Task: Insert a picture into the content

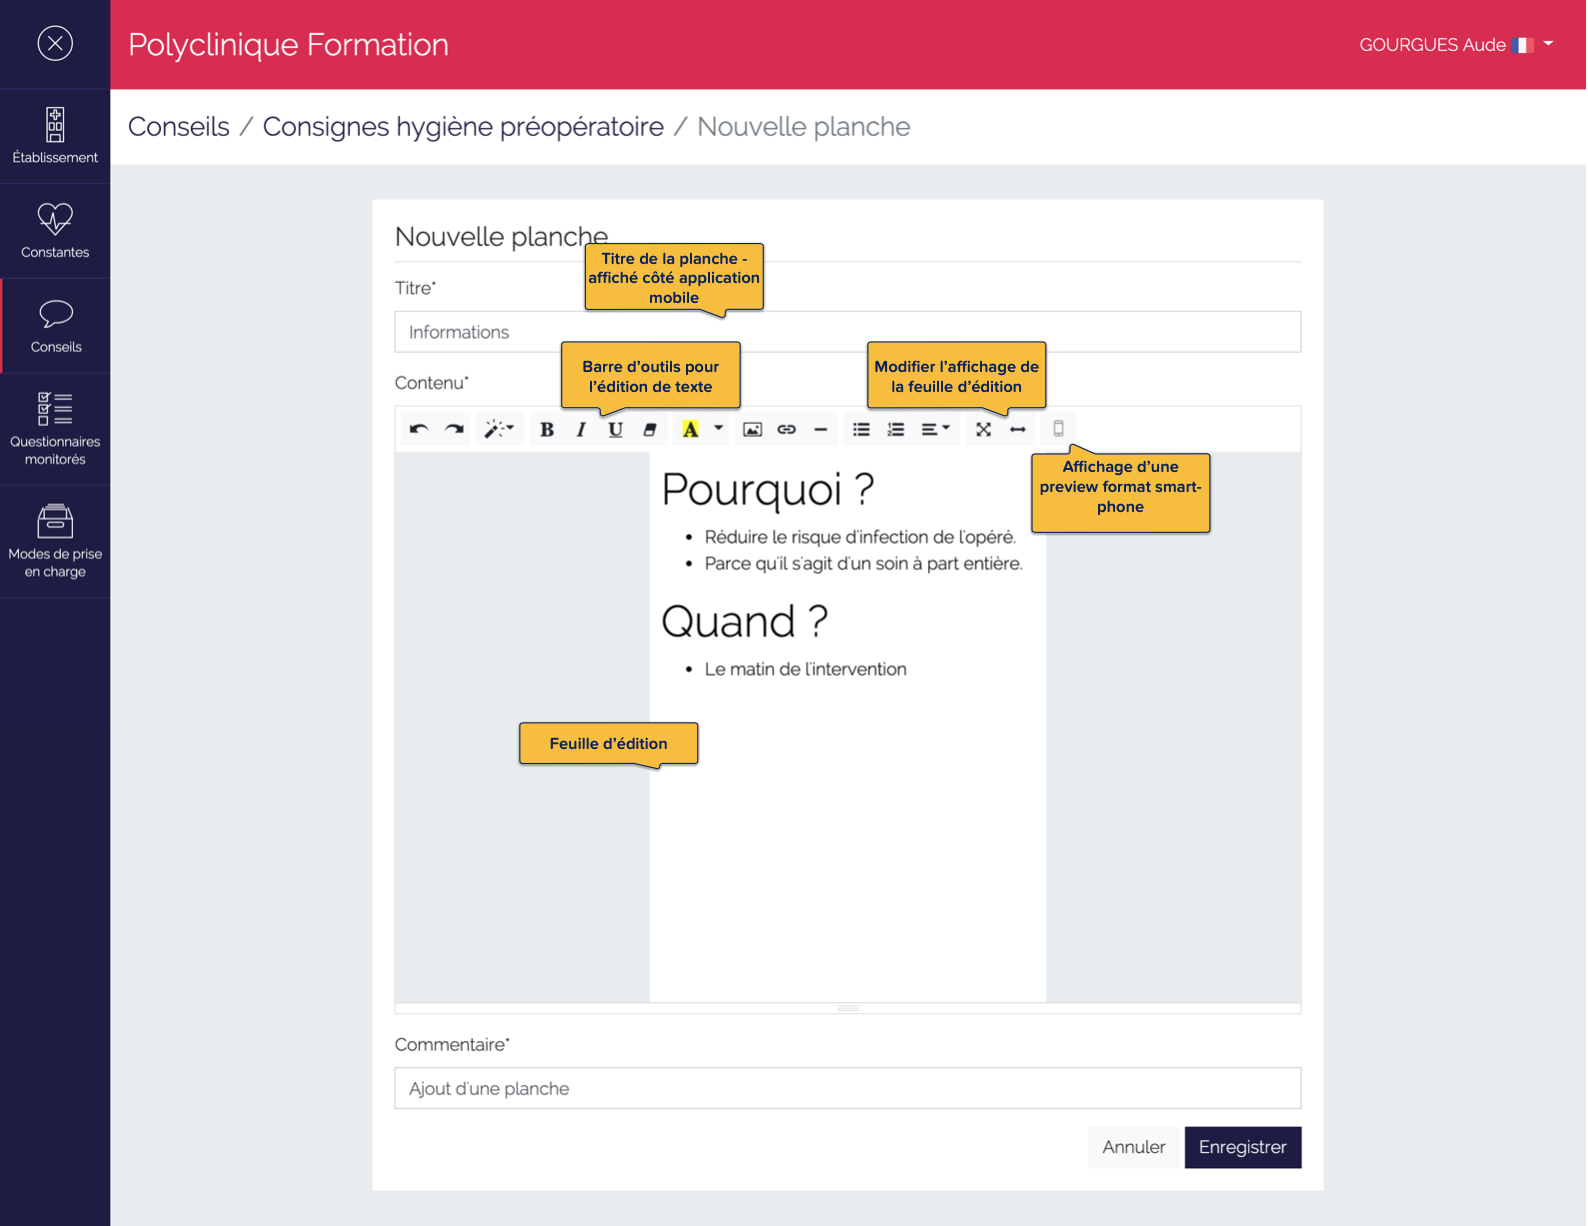Action: pyautogui.click(x=753, y=430)
